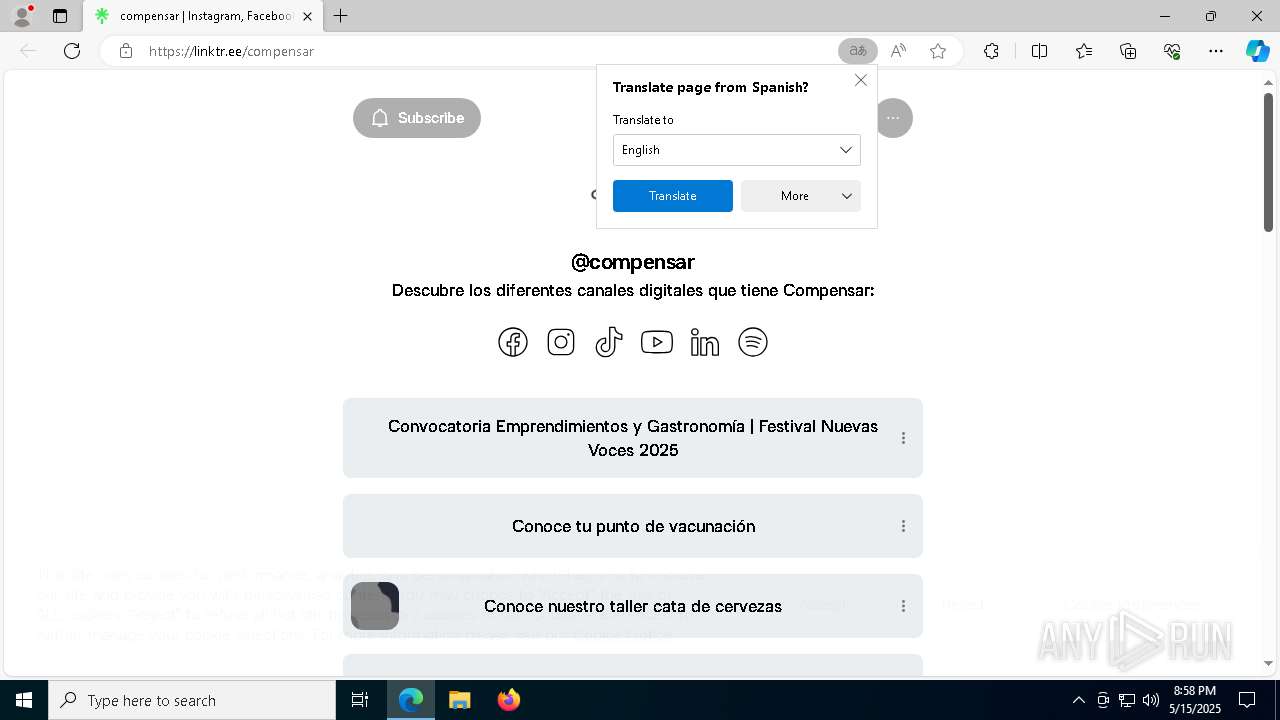Close the compensar tab

click(x=307, y=16)
